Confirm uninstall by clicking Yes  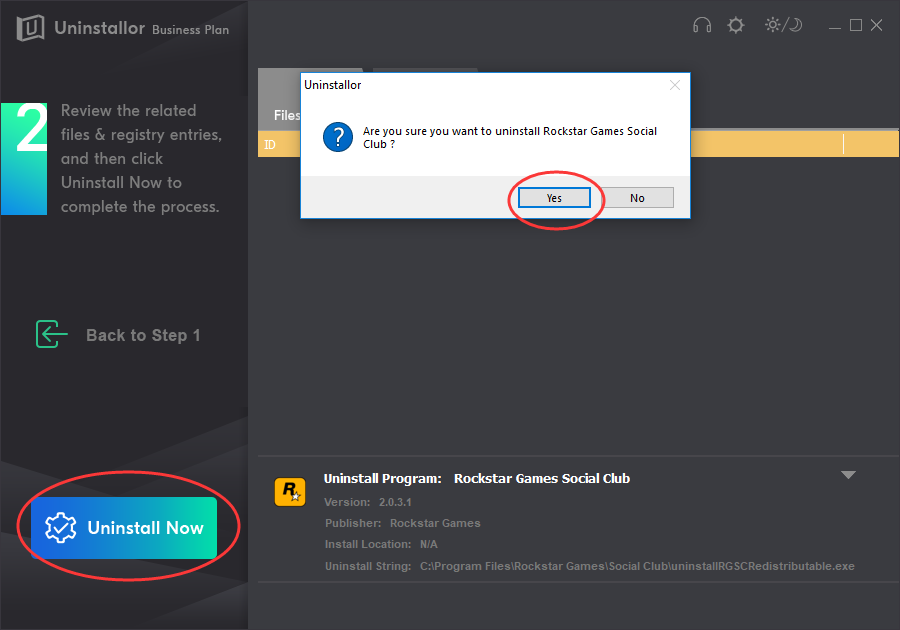click(554, 198)
